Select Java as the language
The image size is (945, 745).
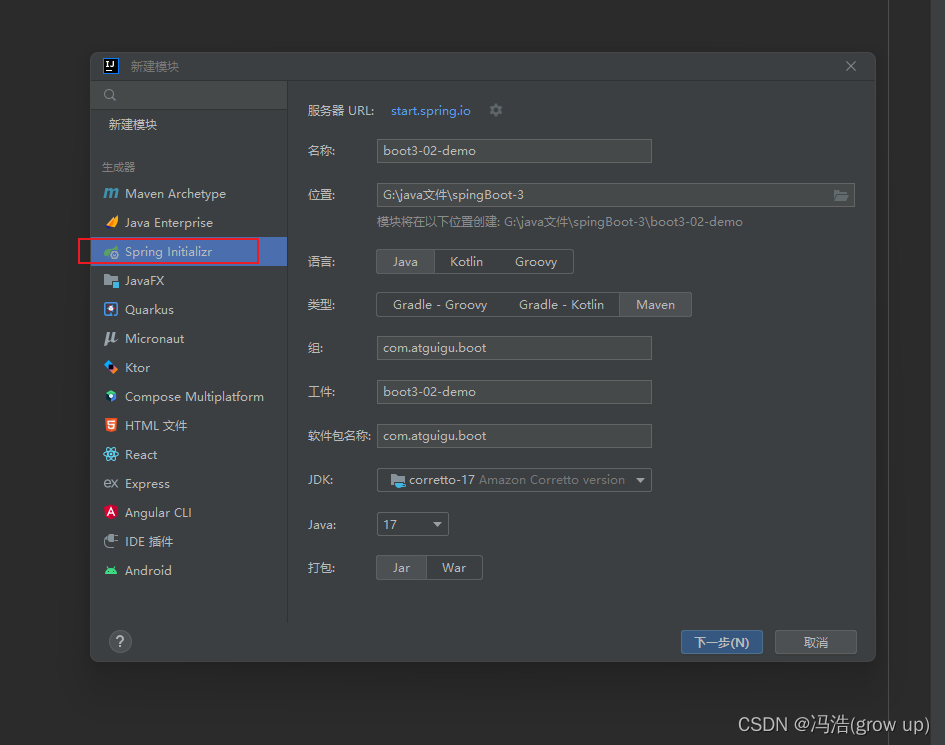click(x=405, y=262)
